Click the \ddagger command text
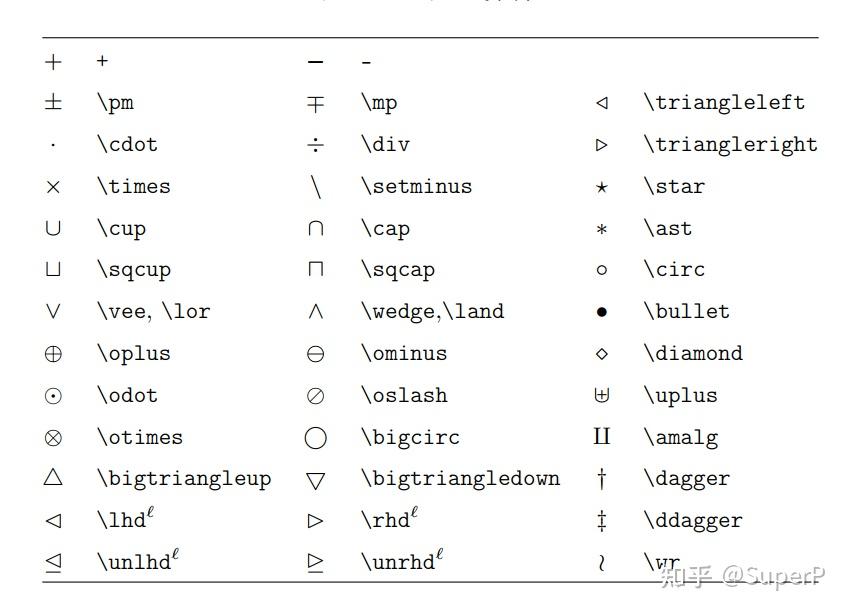The height and width of the screenshot is (614, 847). (693, 521)
